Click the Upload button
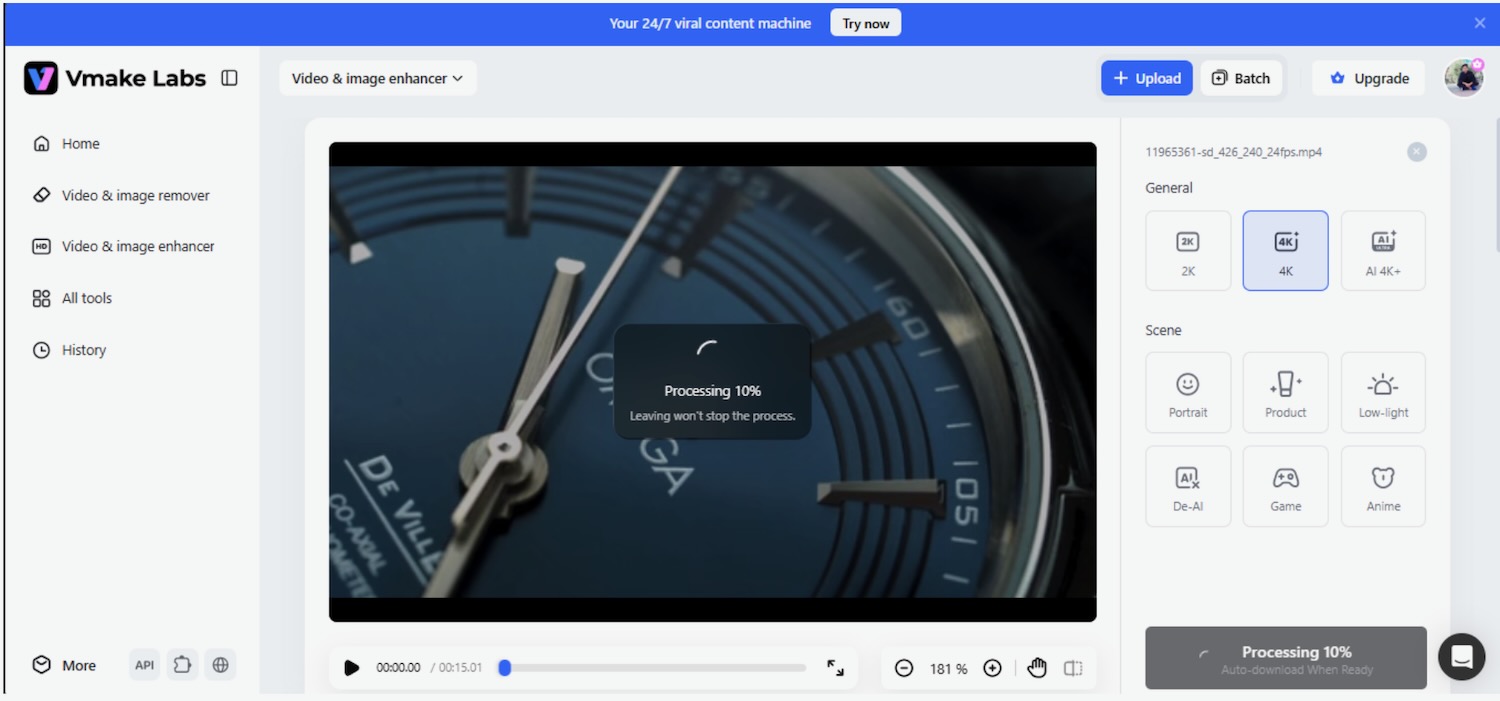The image size is (1500, 701). [x=1147, y=78]
